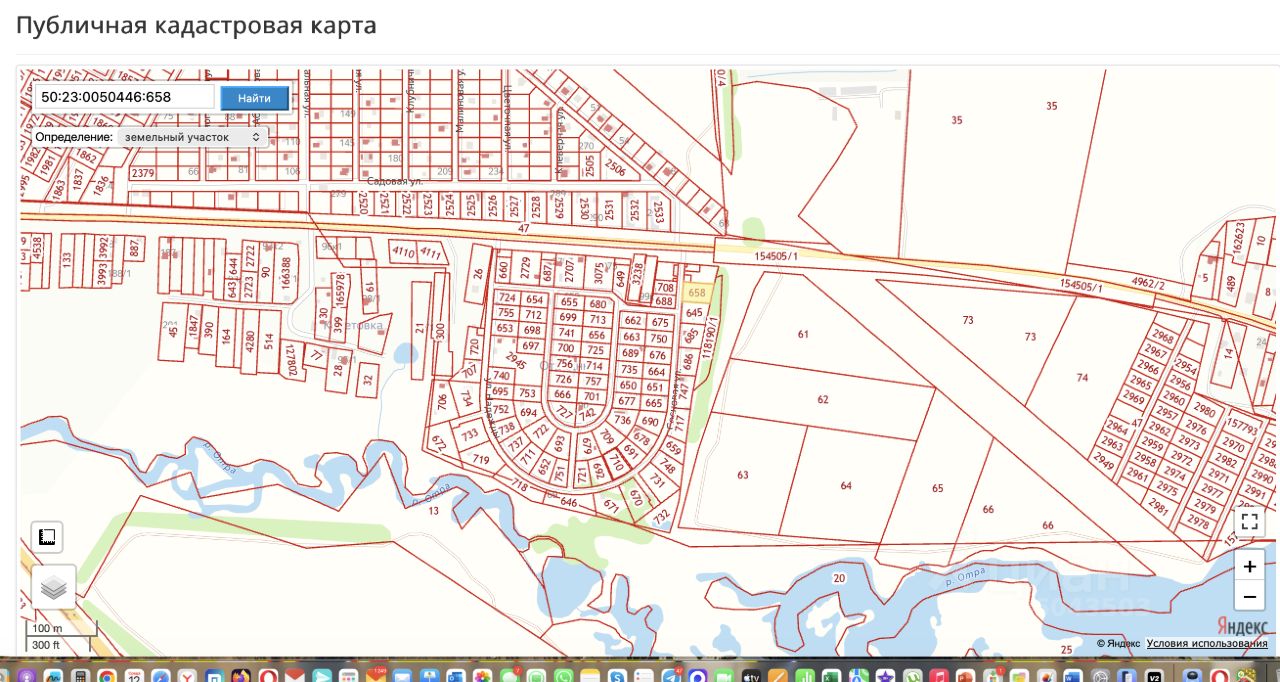Open Excel from the dock
The image size is (1280, 682).
(832, 675)
